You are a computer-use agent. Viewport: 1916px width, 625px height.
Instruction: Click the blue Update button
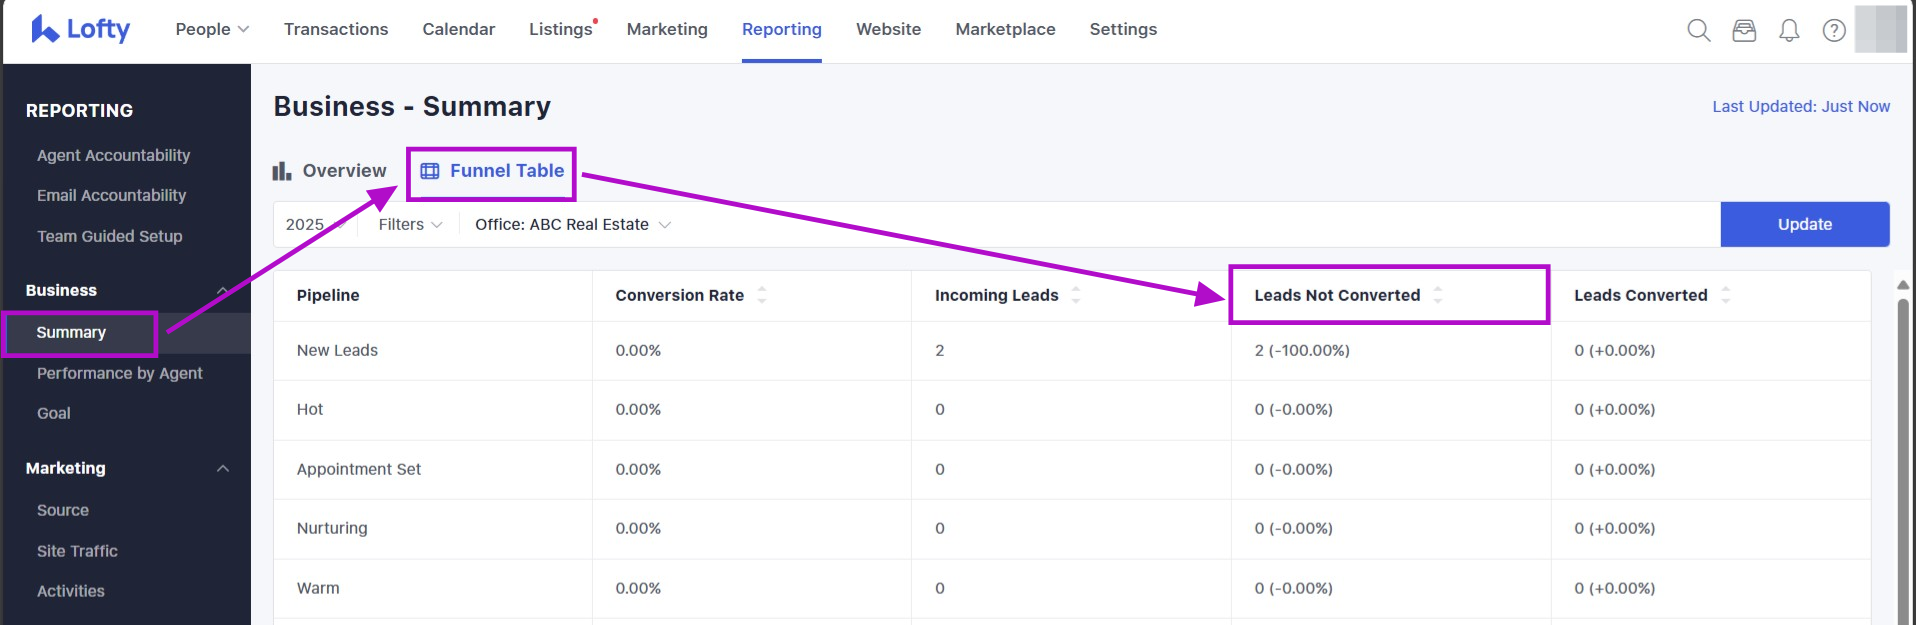[x=1804, y=225]
